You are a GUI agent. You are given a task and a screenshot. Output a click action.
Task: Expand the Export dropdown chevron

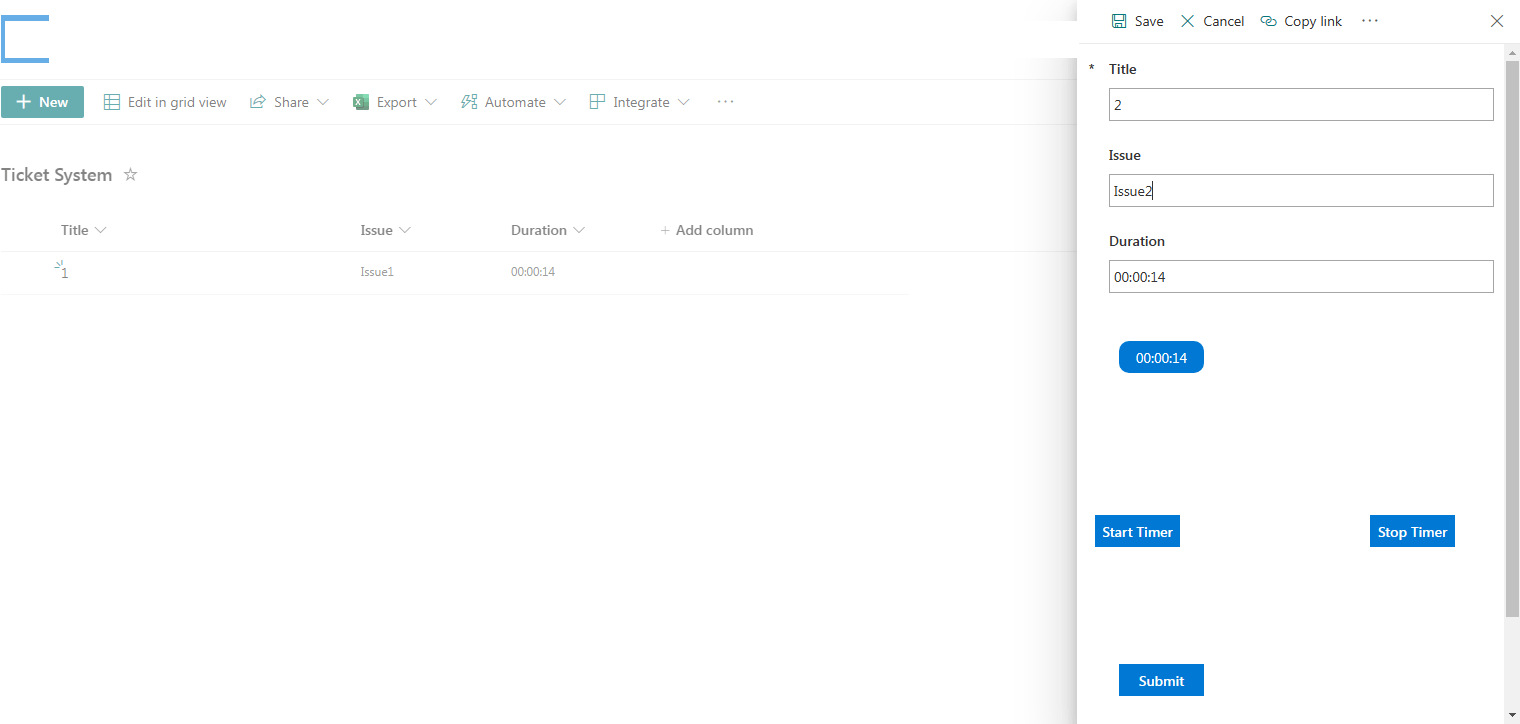pos(431,102)
